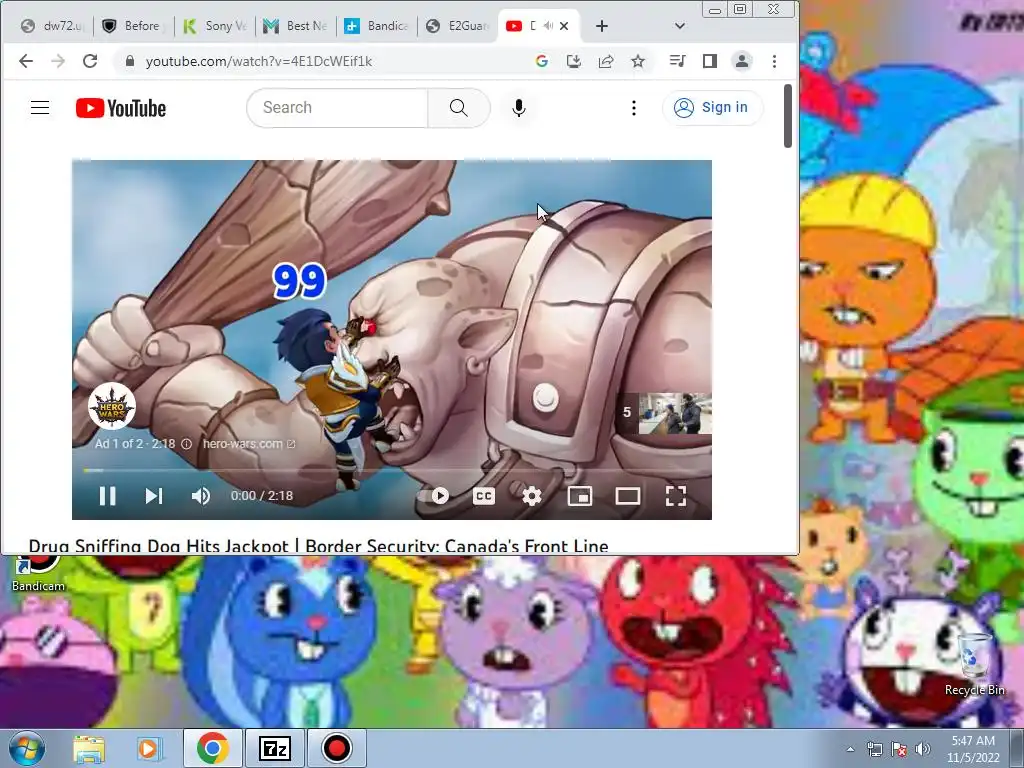This screenshot has width=1024, height=768.
Task: Expand the tab search chevron
Action: [680, 26]
